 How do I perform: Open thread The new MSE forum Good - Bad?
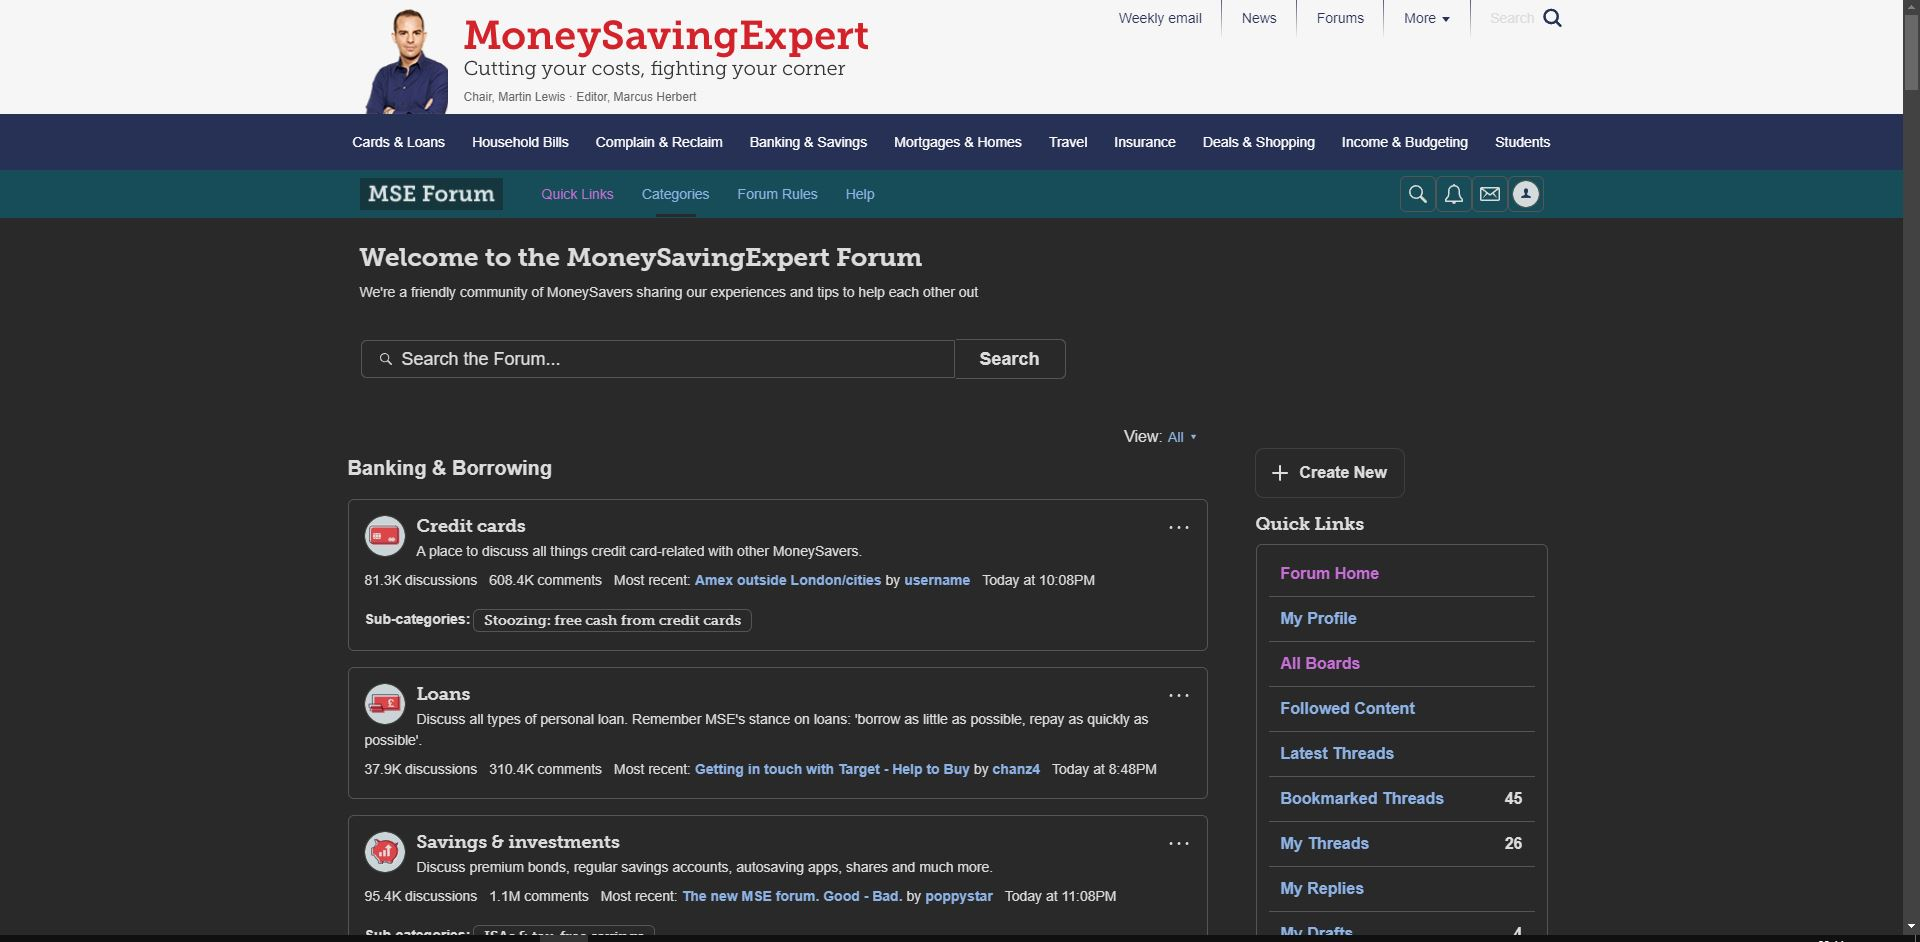pos(792,896)
